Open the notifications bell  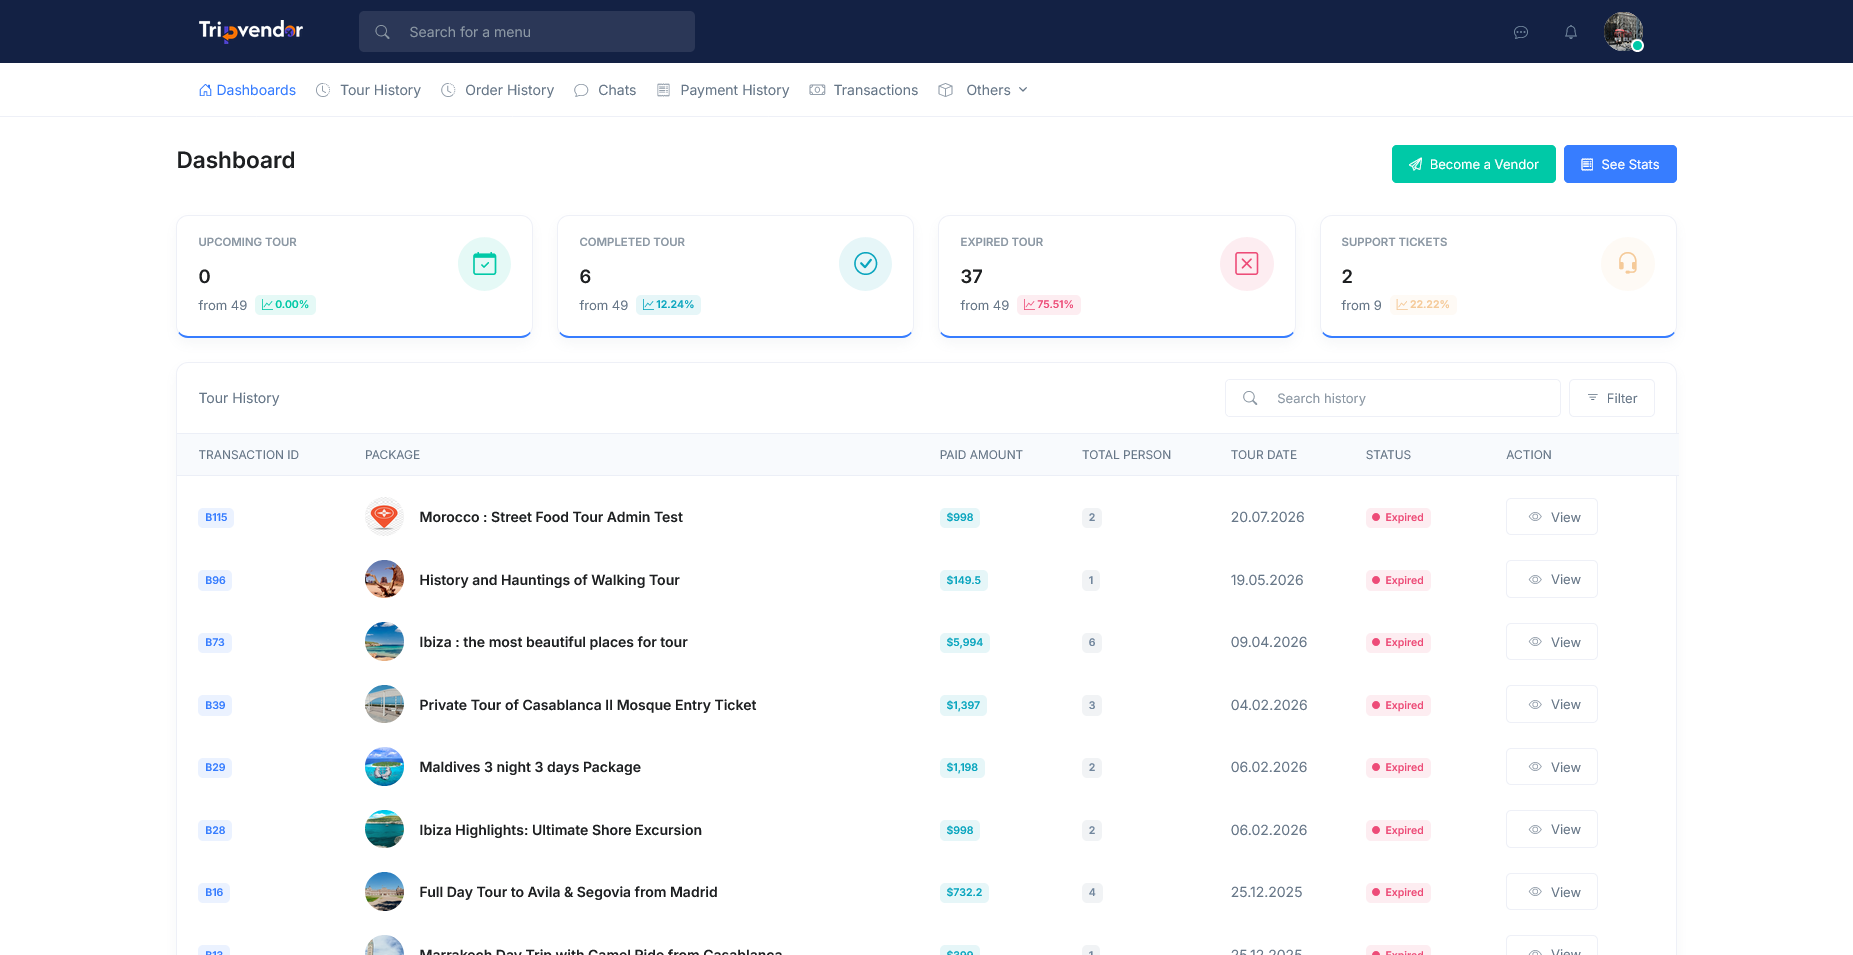click(1571, 32)
